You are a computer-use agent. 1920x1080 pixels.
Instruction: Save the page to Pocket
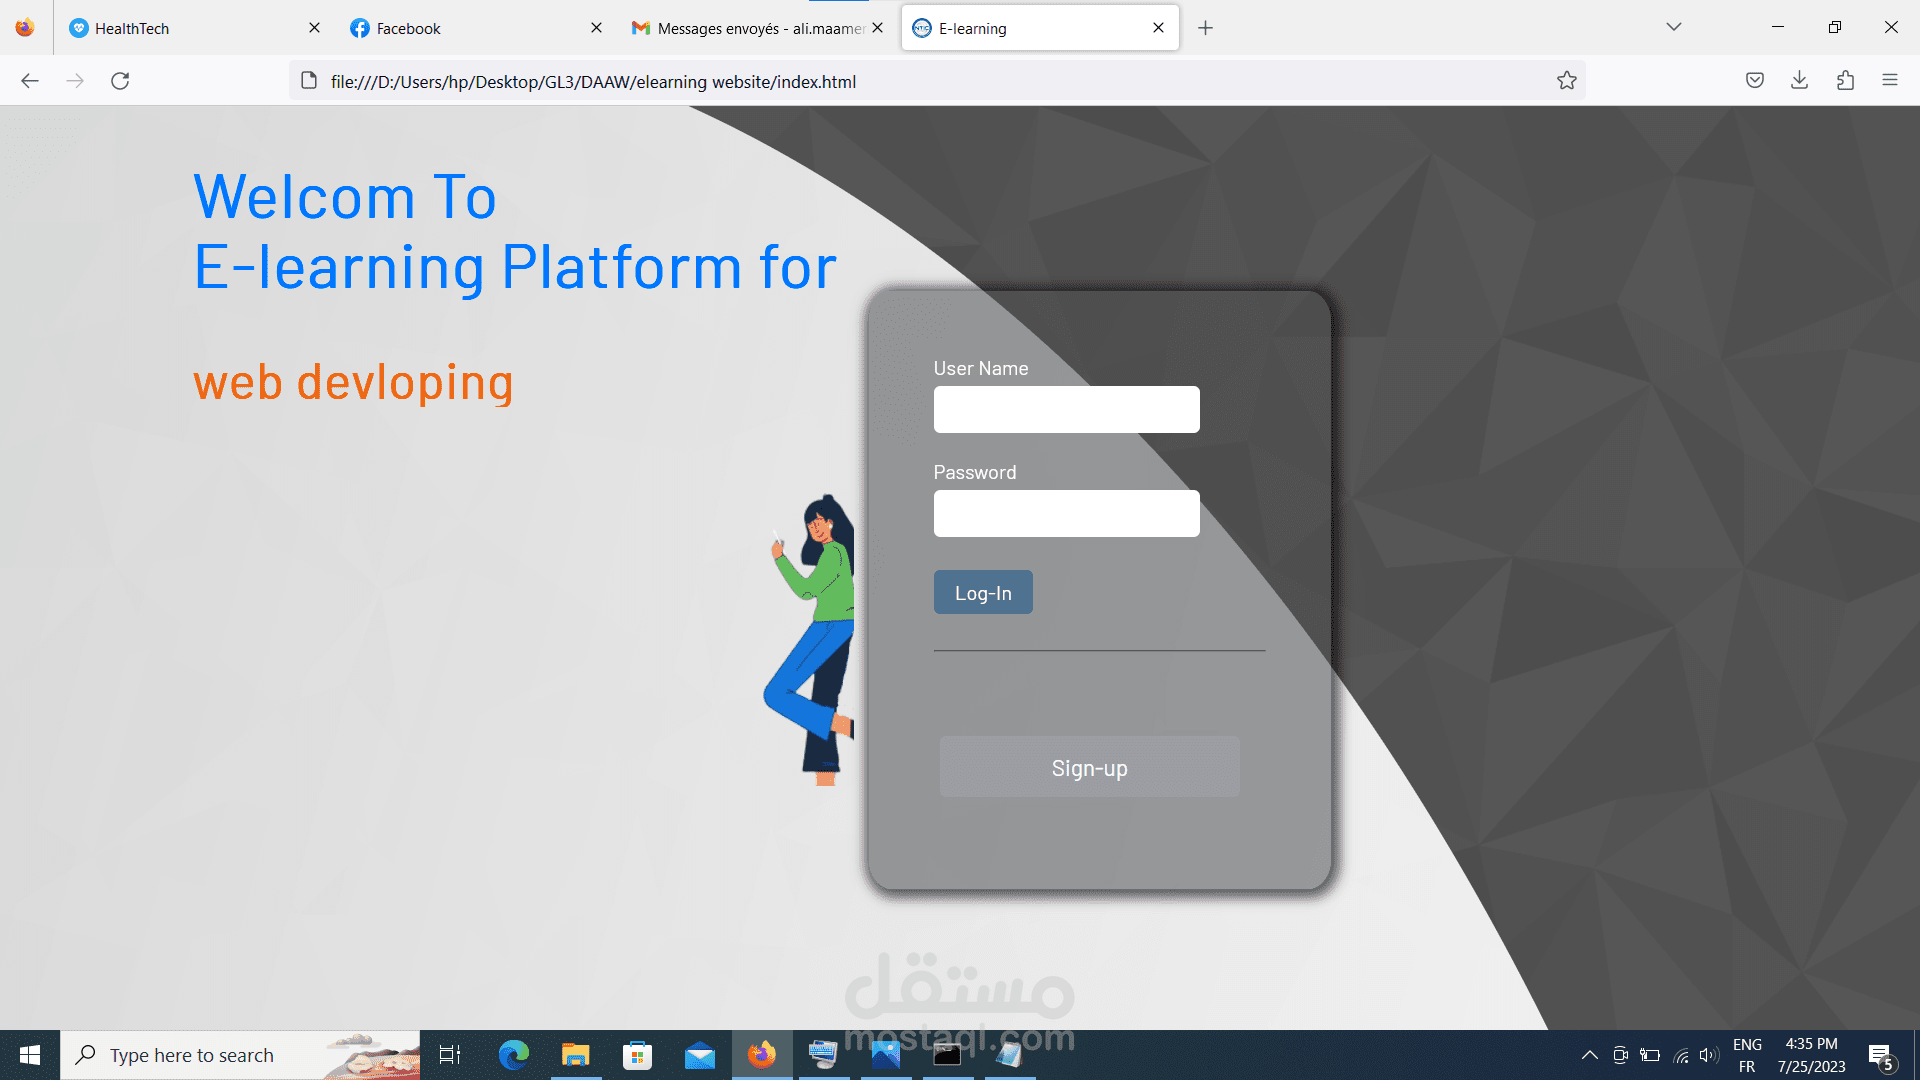tap(1755, 81)
